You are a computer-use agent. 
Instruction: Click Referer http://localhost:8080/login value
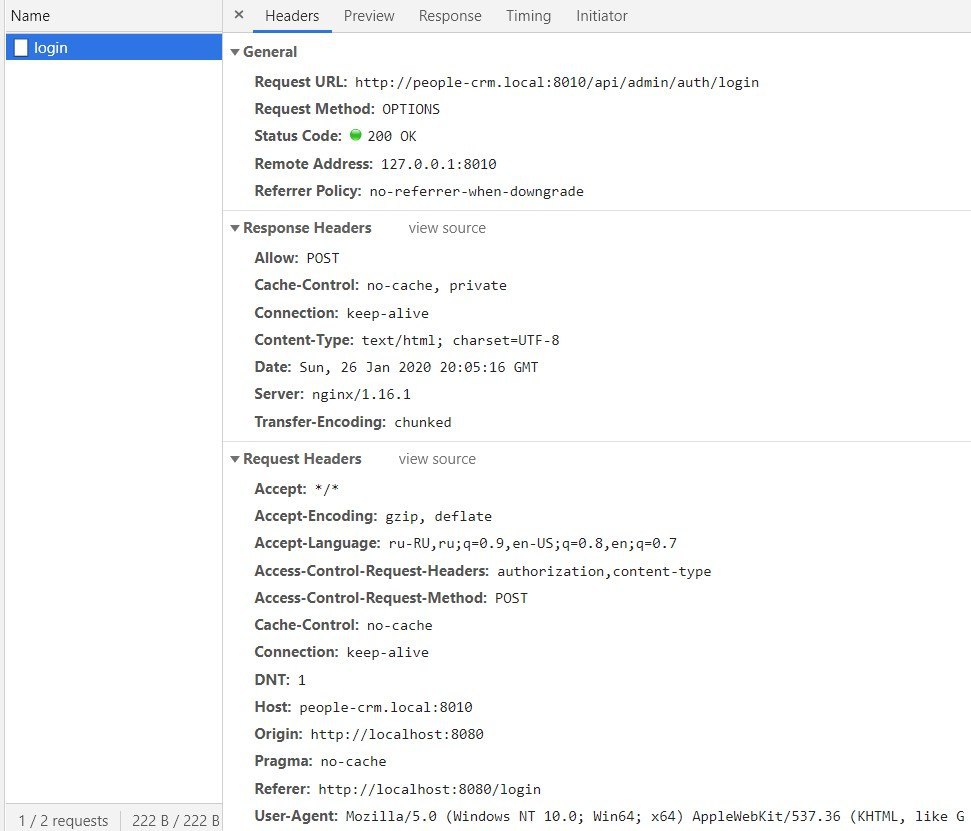tap(430, 790)
